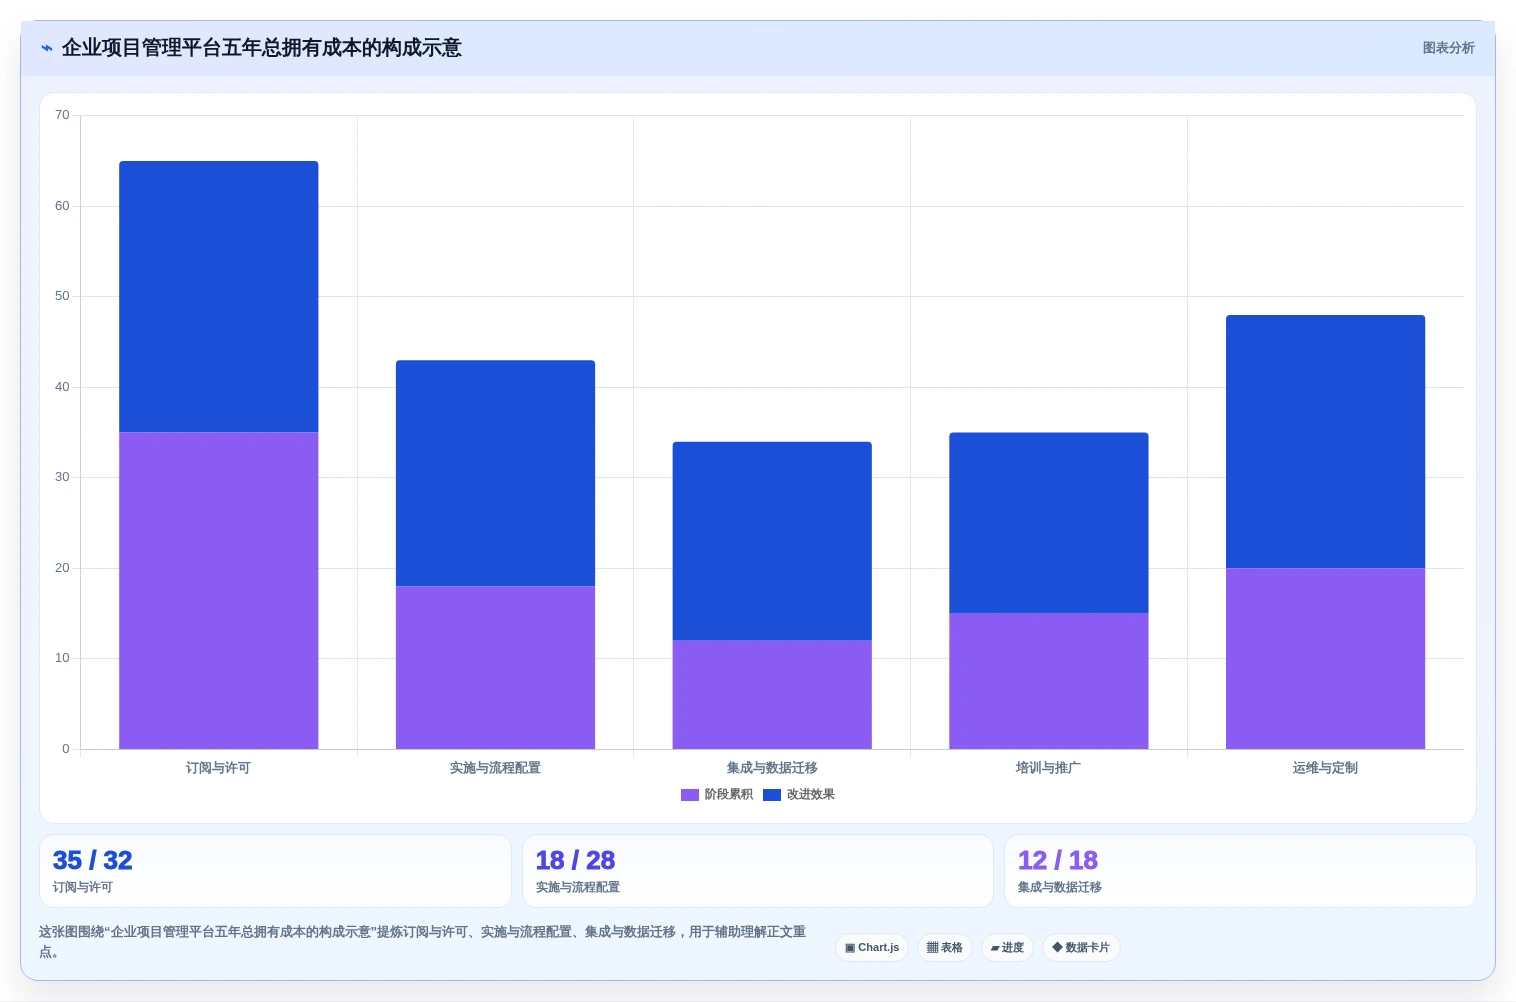Image resolution: width=1516 pixels, height=1002 pixels.
Task: Click the blue bar segment for 订阅与许可
Action: pos(219,297)
